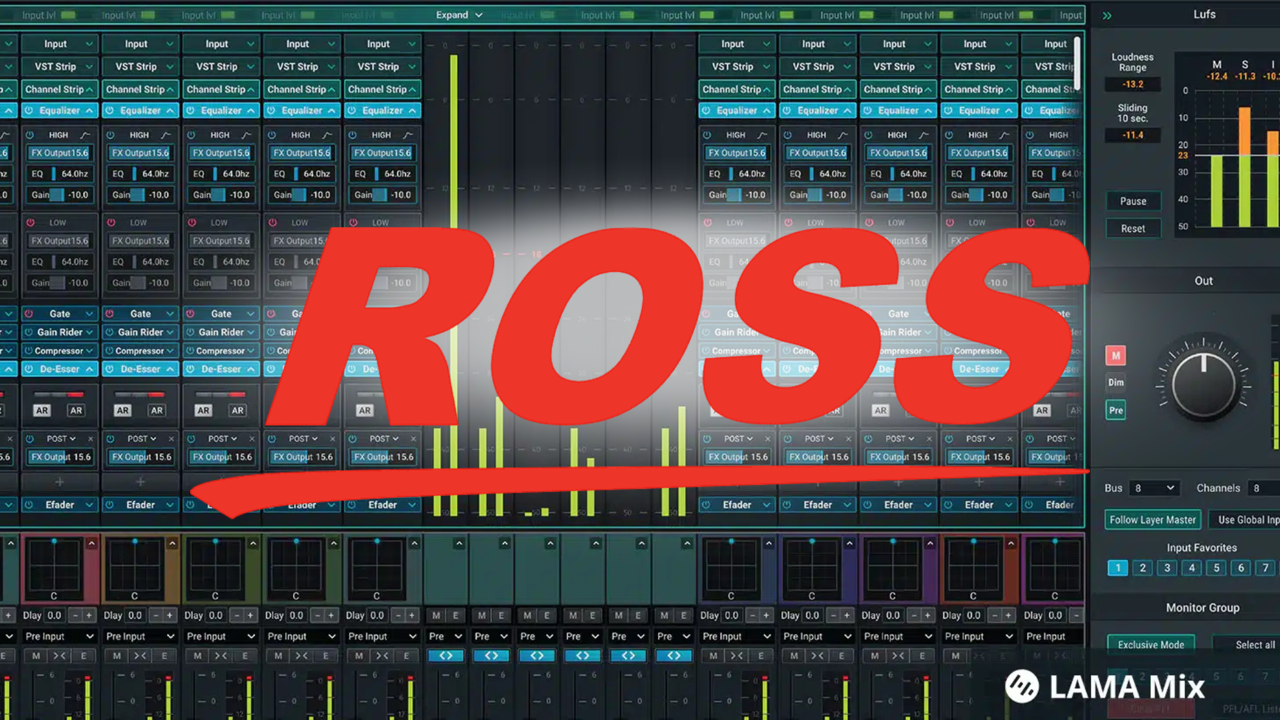The height and width of the screenshot is (720, 1280).
Task: Select the M mute icon in Out section
Action: (1115, 355)
